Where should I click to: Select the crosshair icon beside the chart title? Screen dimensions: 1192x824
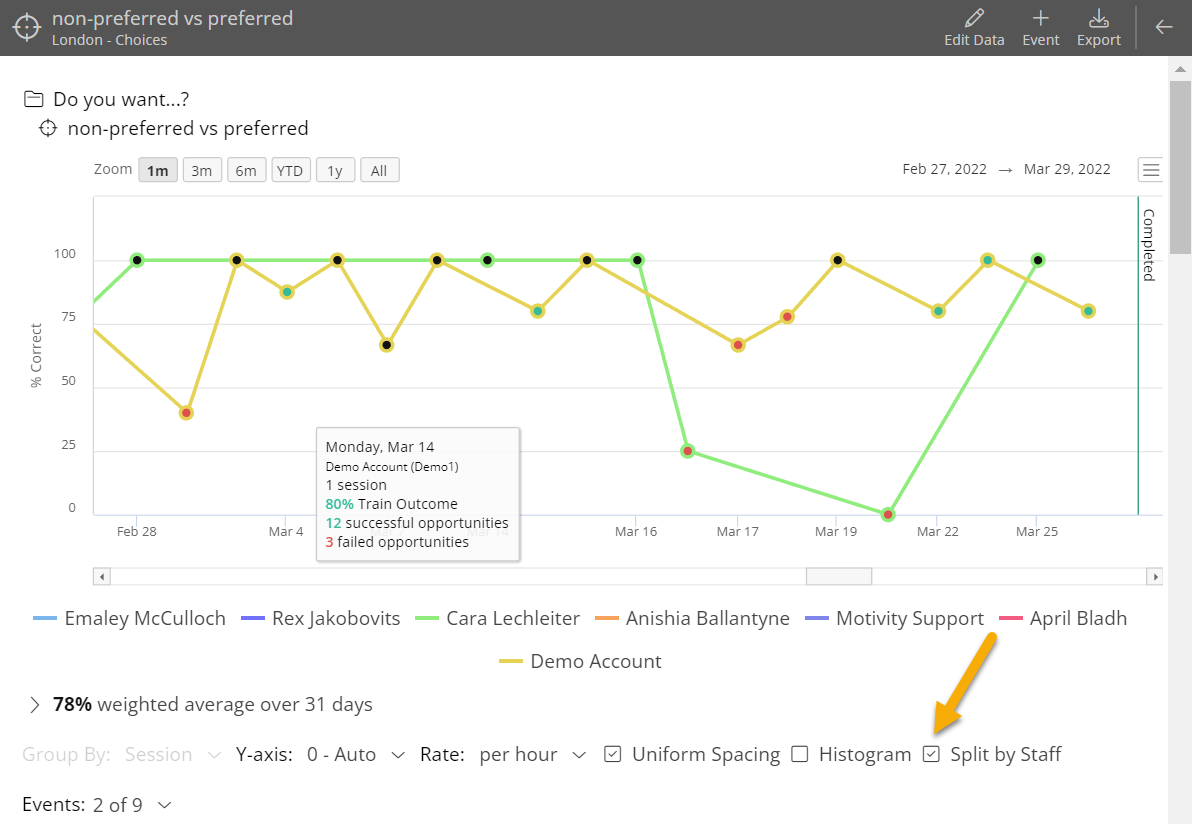click(47, 128)
